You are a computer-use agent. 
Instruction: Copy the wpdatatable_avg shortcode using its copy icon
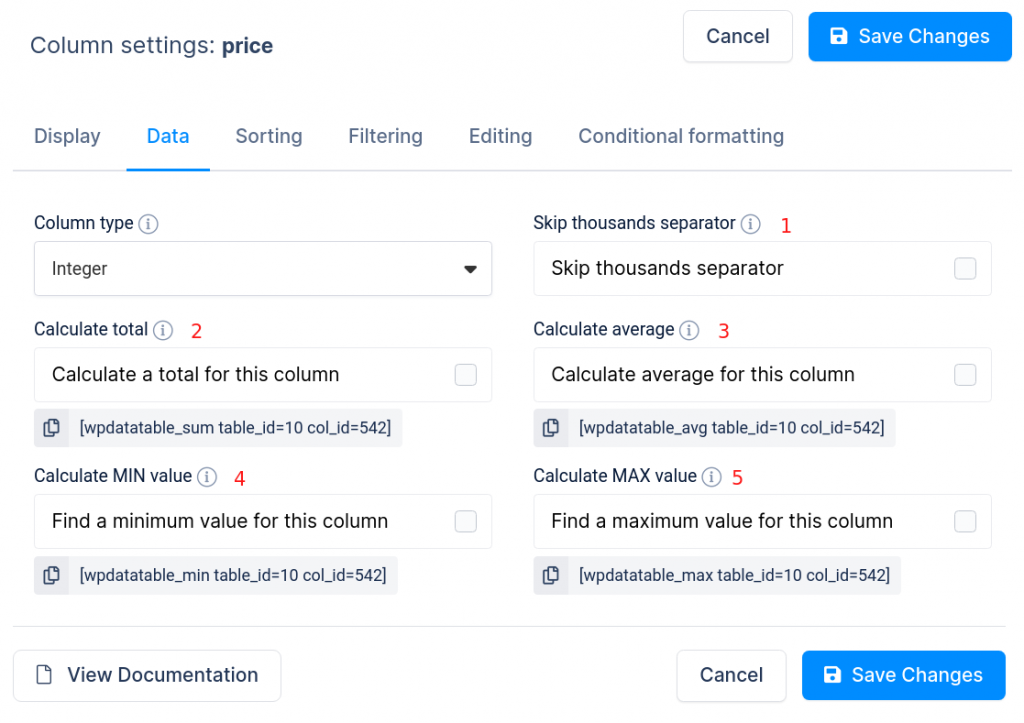click(551, 427)
